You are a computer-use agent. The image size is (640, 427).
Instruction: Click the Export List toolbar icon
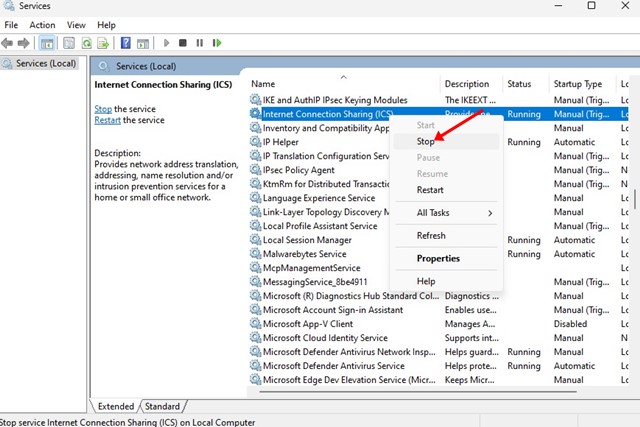click(x=104, y=43)
